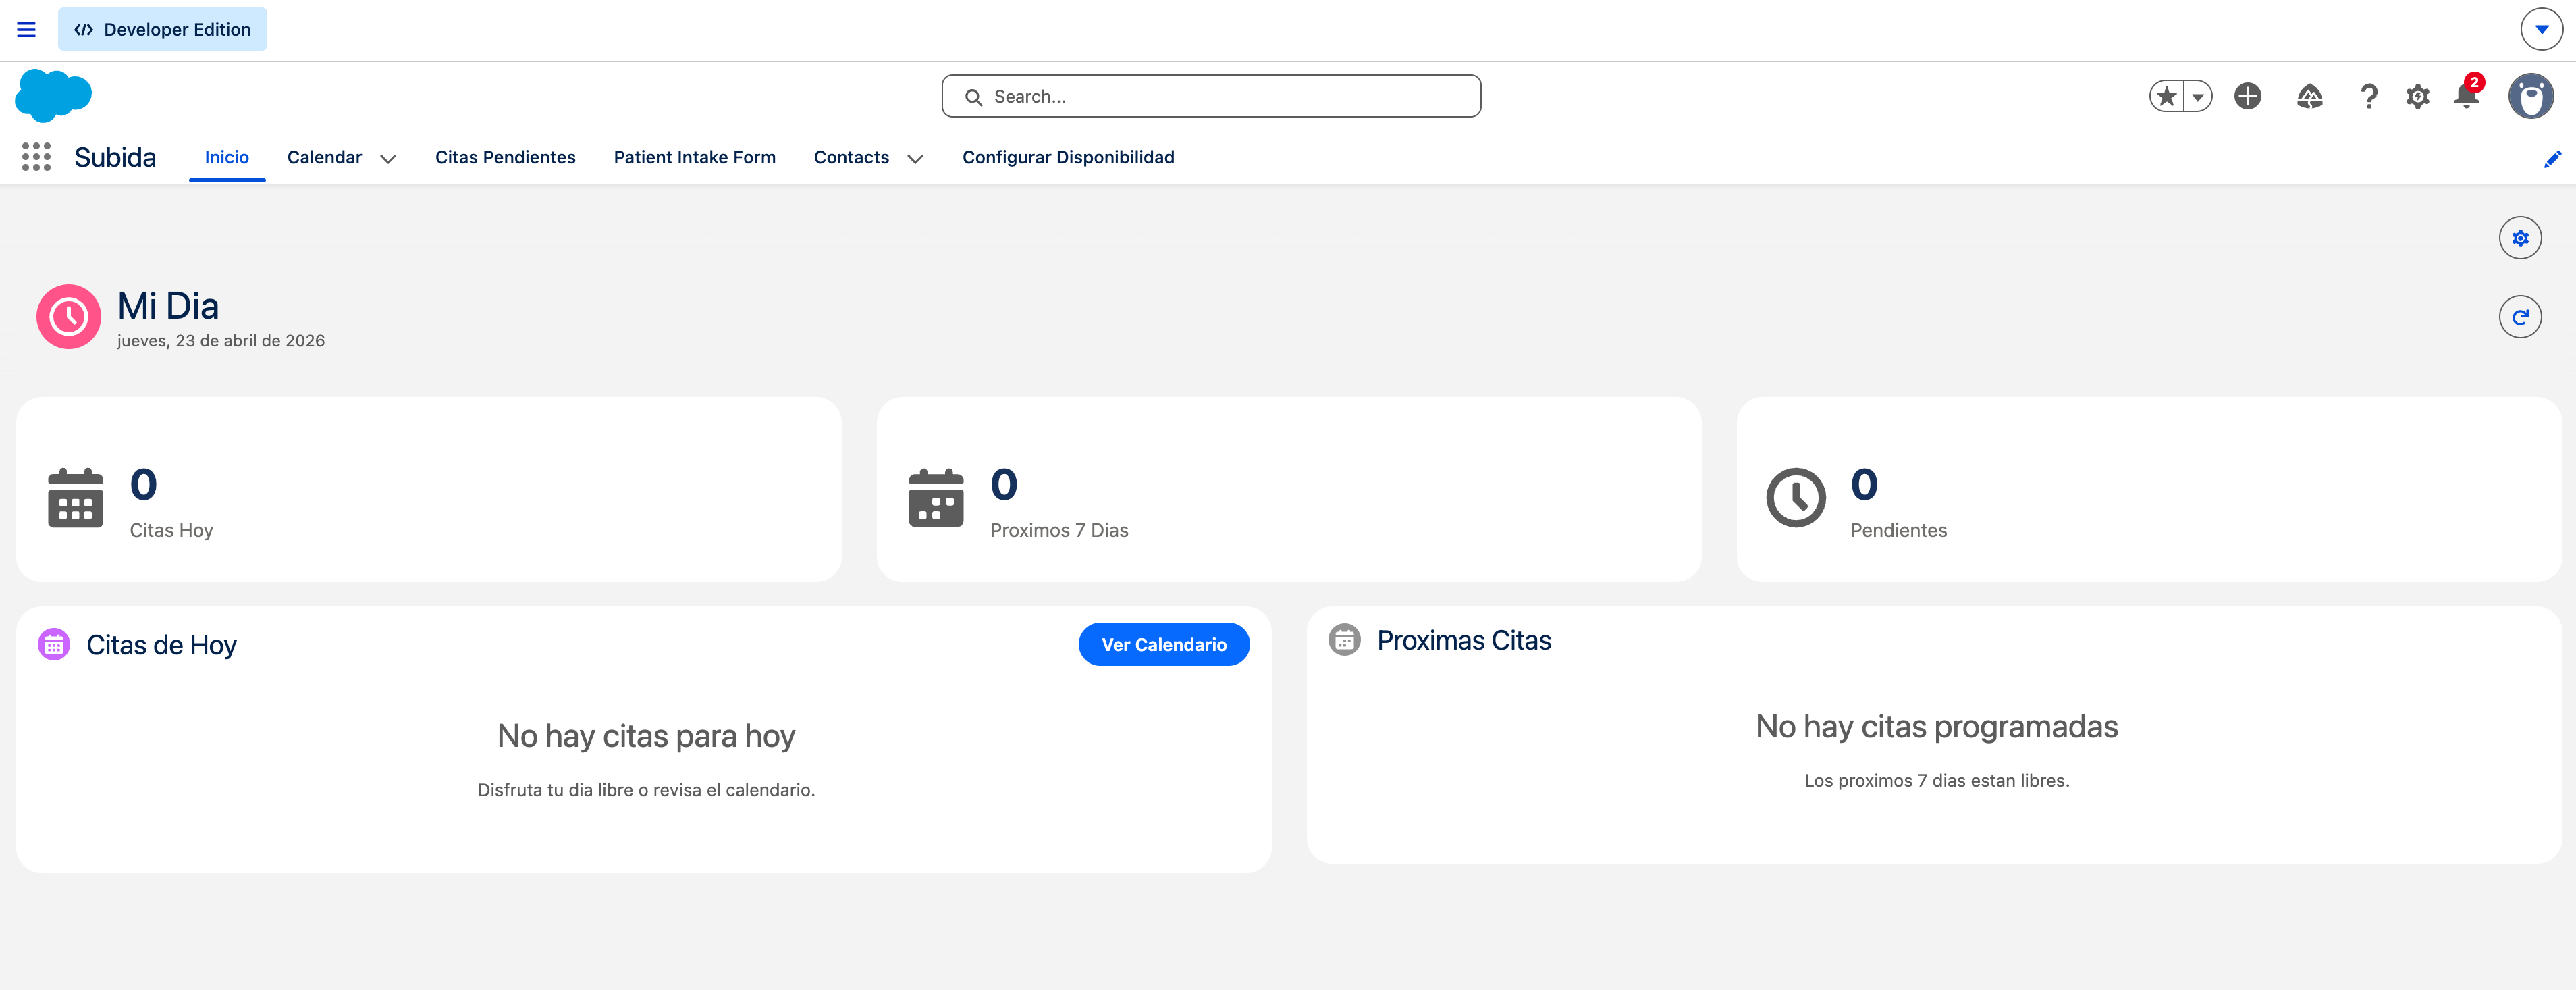Click the pencil edit navigation icon
This screenshot has height=990, width=2576.
tap(2552, 159)
